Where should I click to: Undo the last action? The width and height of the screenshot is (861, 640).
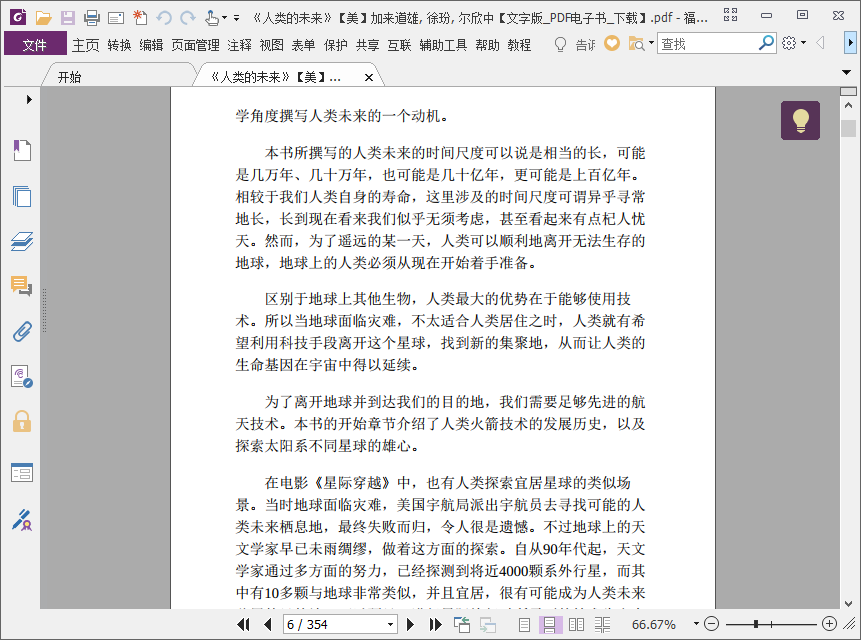click(x=164, y=18)
